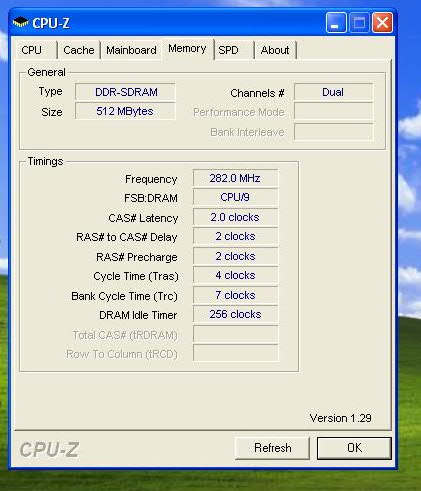Select the Mainboard tab
421x491 pixels.
pos(131,50)
